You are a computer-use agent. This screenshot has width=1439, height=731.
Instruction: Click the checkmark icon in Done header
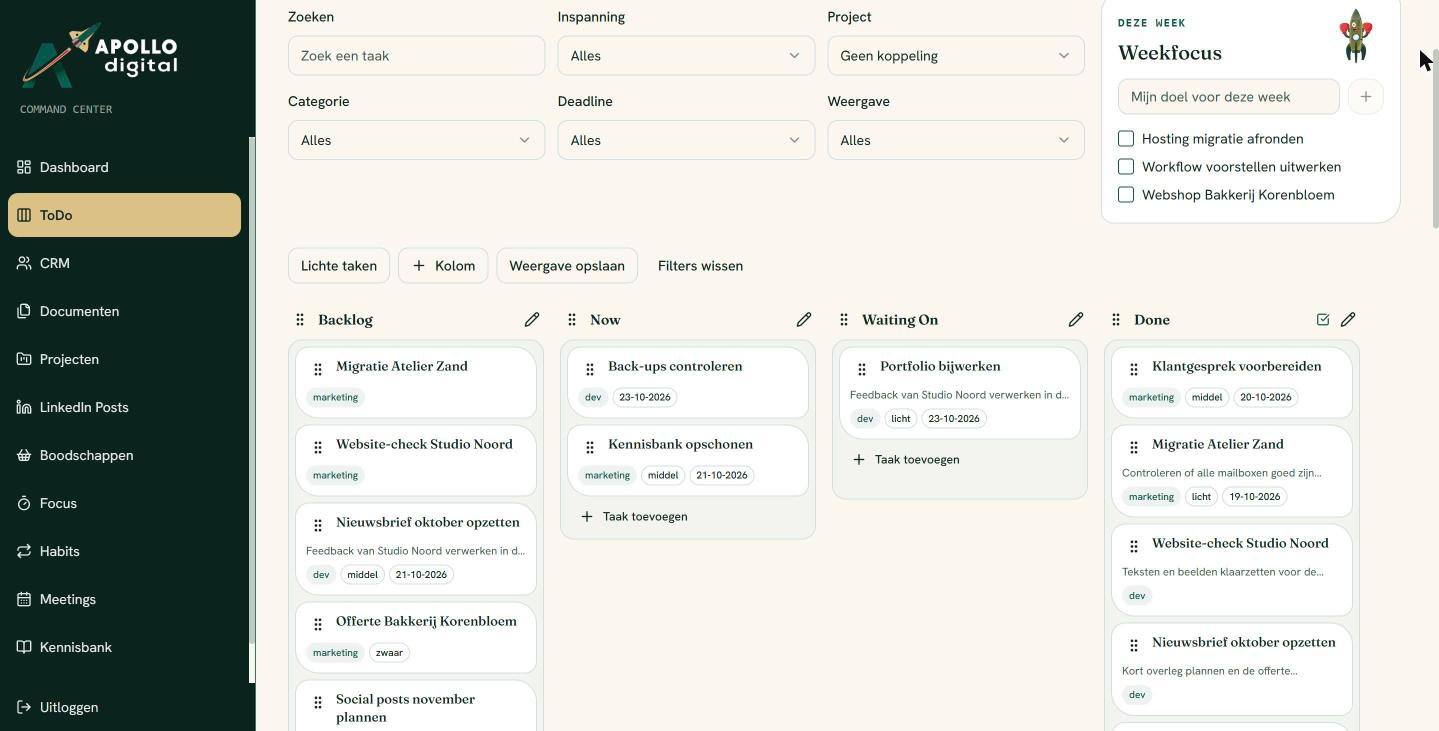click(1323, 320)
